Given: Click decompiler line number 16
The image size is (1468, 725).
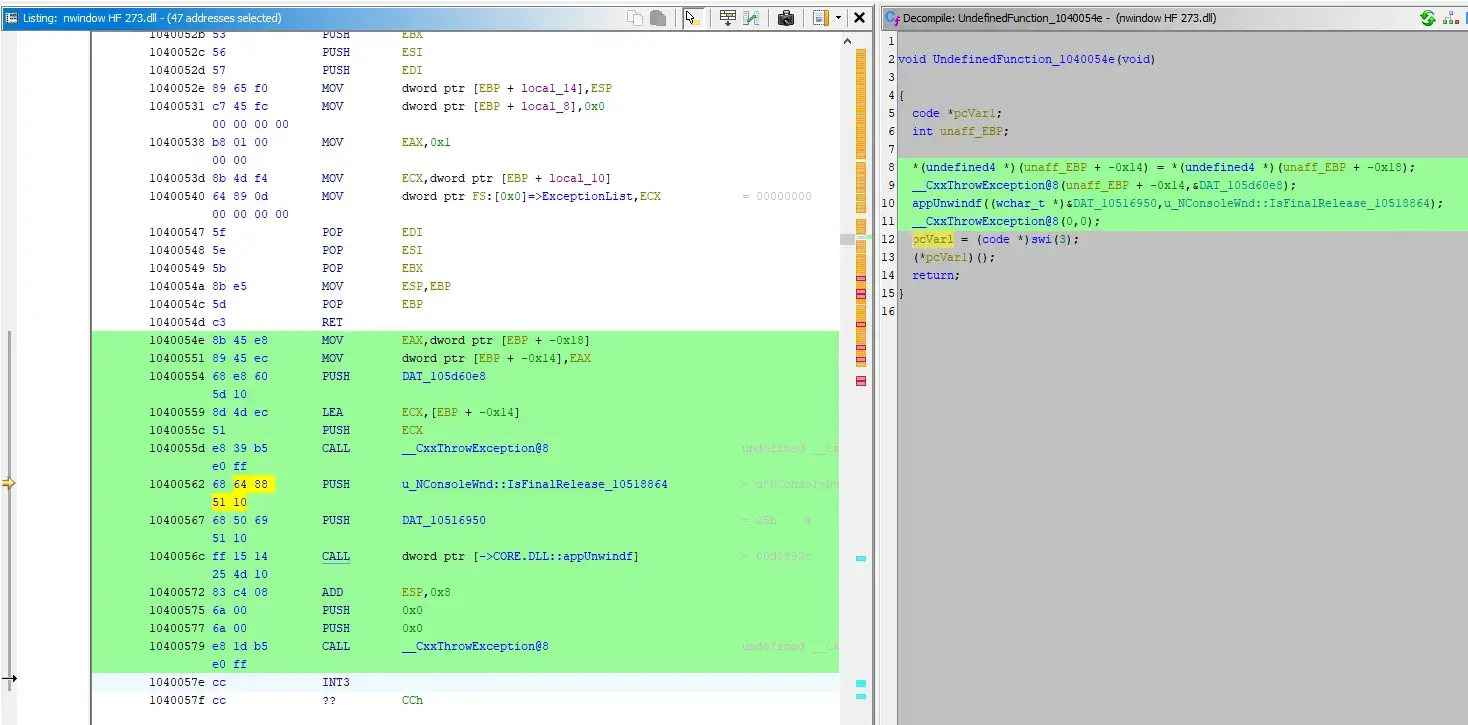Looking at the screenshot, I should [890, 311].
